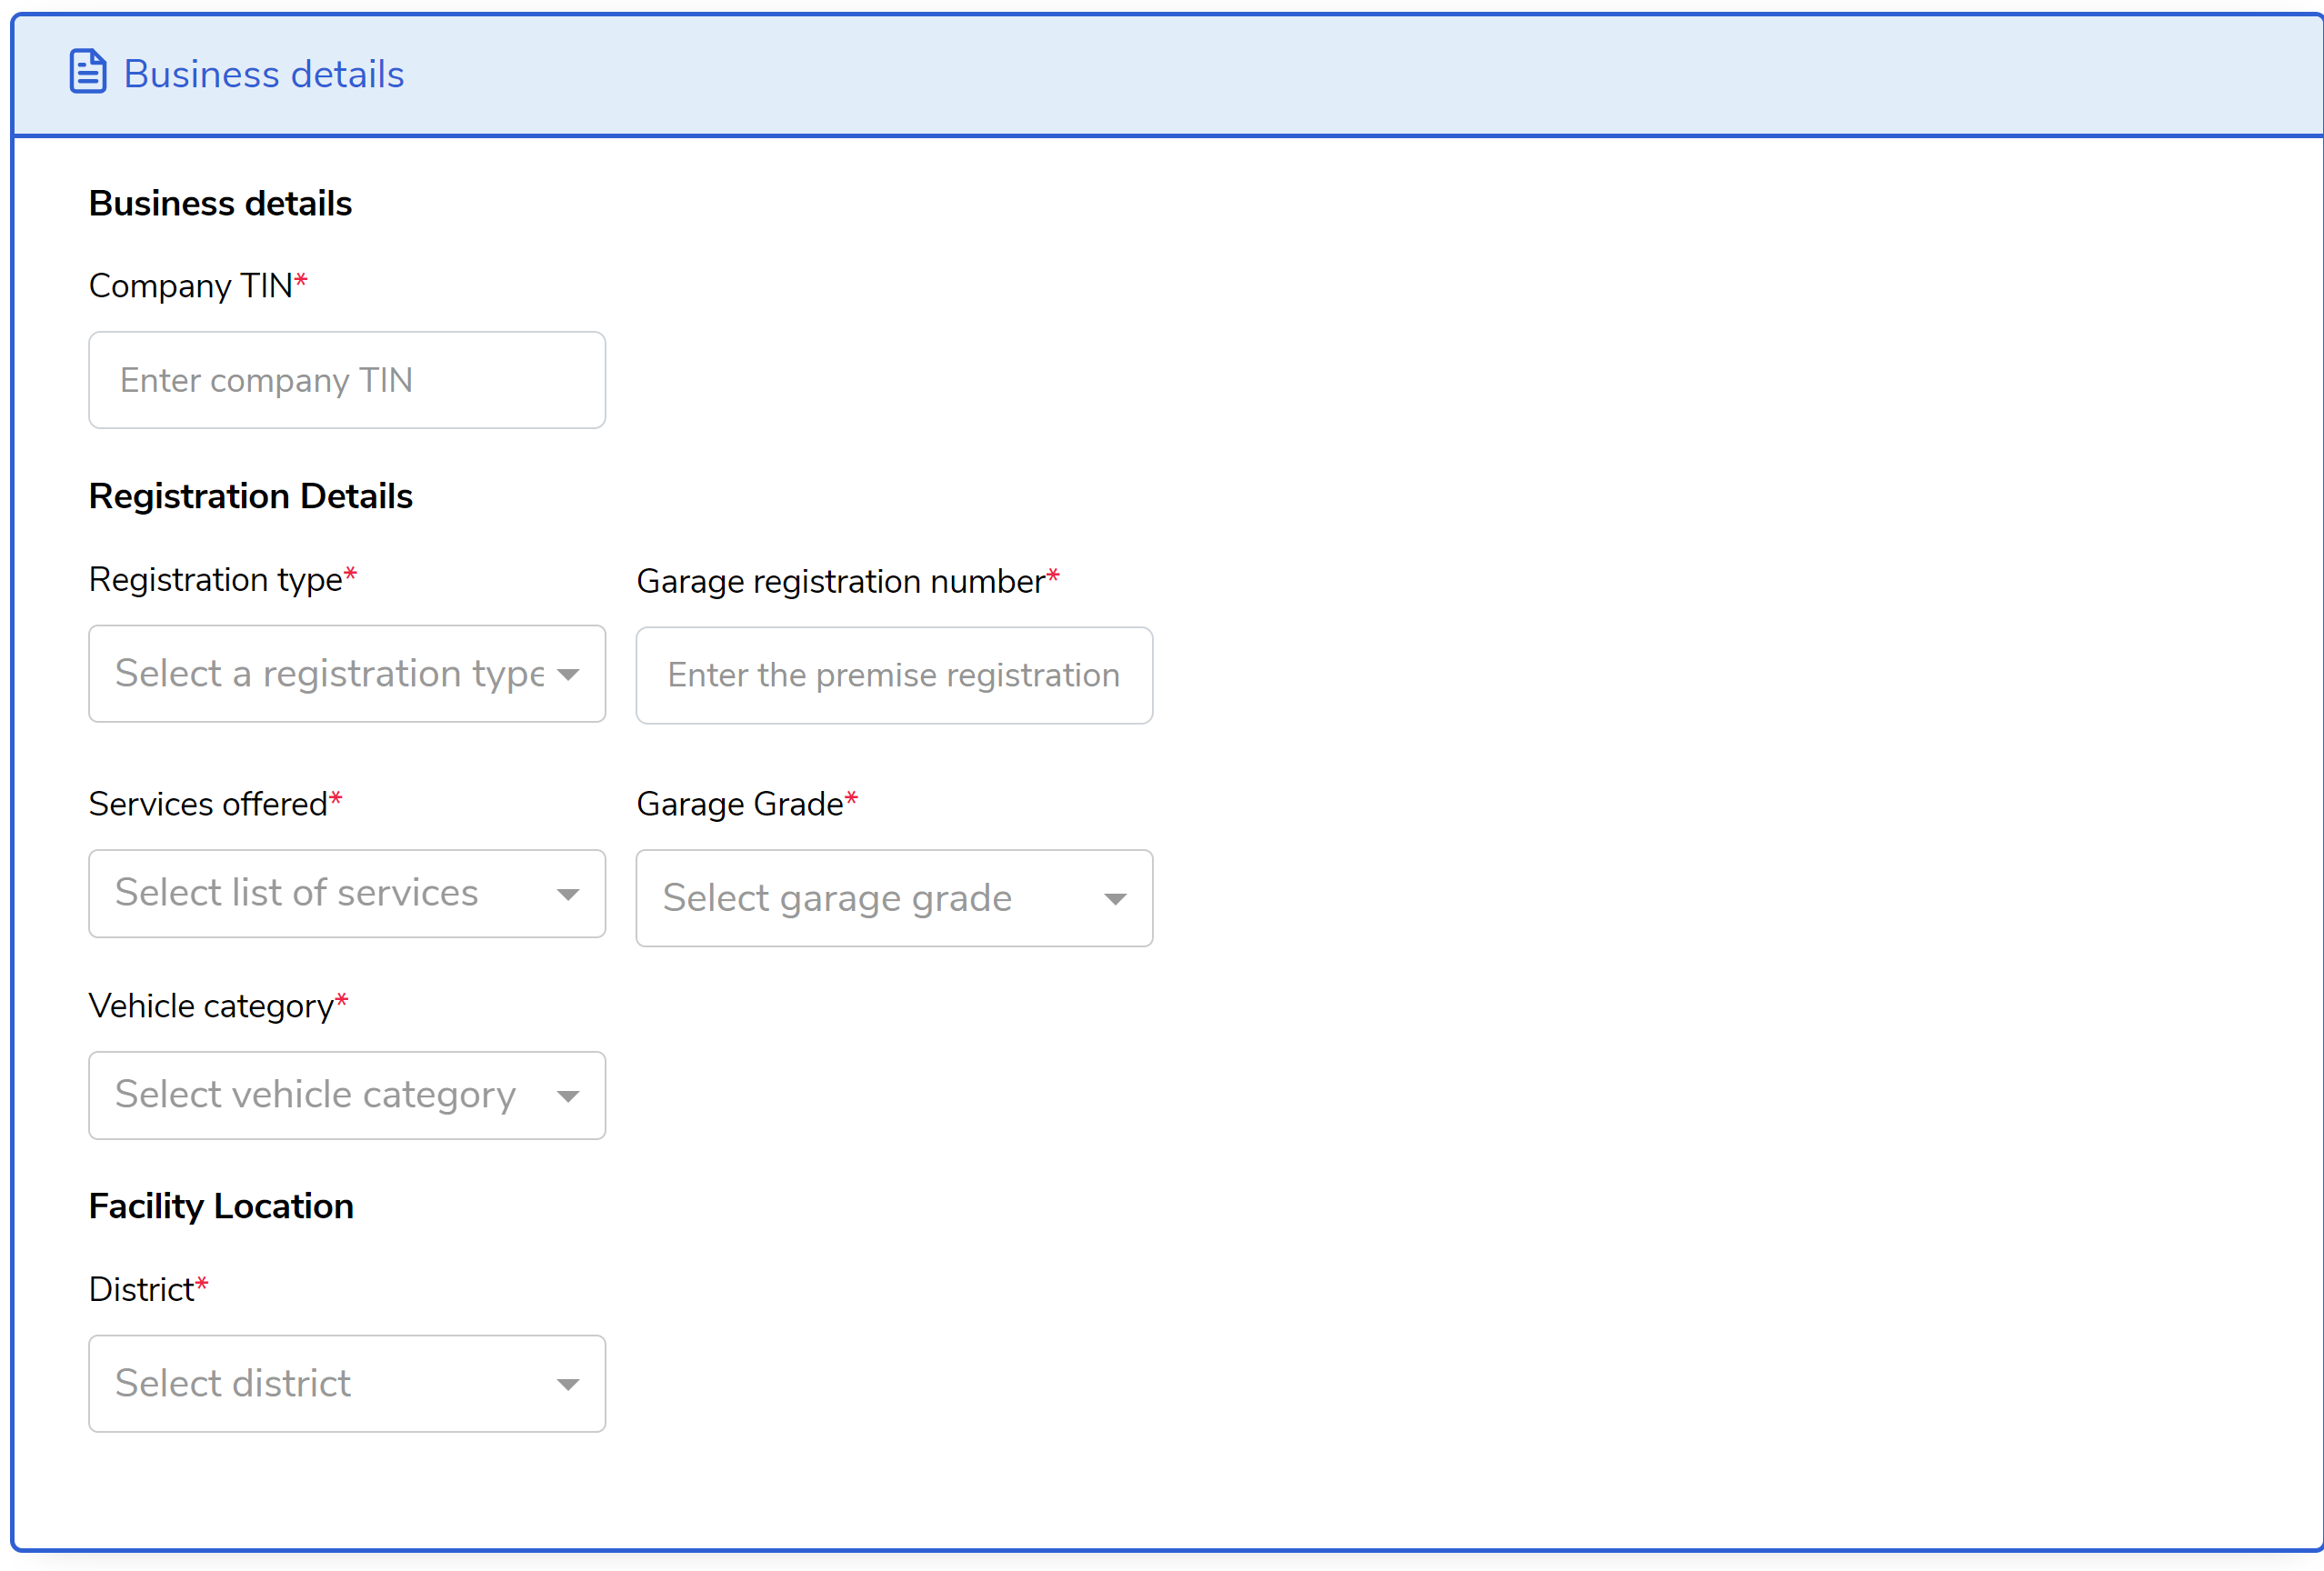Screen dimensions: 2324x1571
Task: Open the District dropdown
Action: (330, 1383)
